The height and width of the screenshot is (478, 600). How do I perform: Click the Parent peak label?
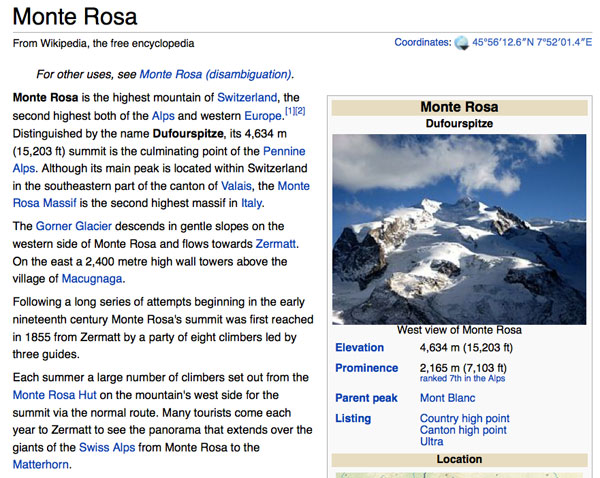point(366,398)
